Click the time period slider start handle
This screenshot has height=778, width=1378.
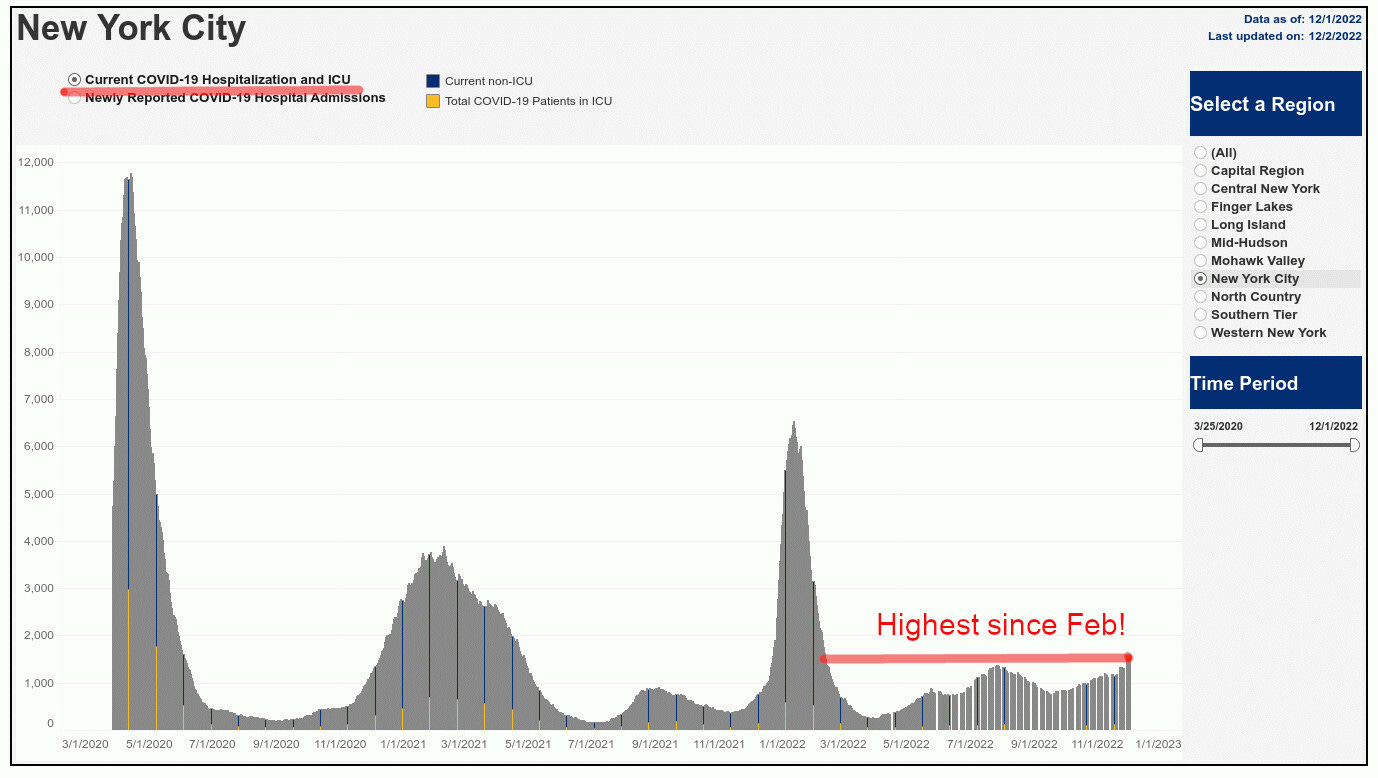(1198, 445)
